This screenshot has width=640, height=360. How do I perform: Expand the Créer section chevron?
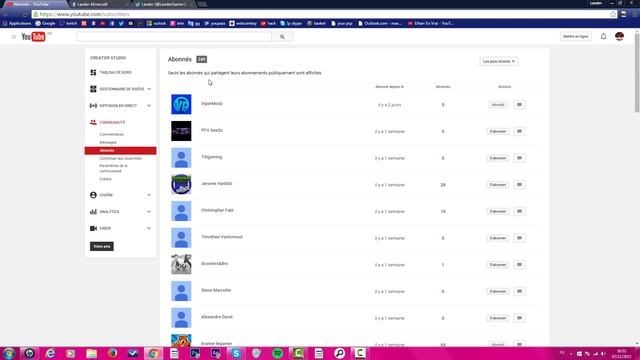[149, 229]
